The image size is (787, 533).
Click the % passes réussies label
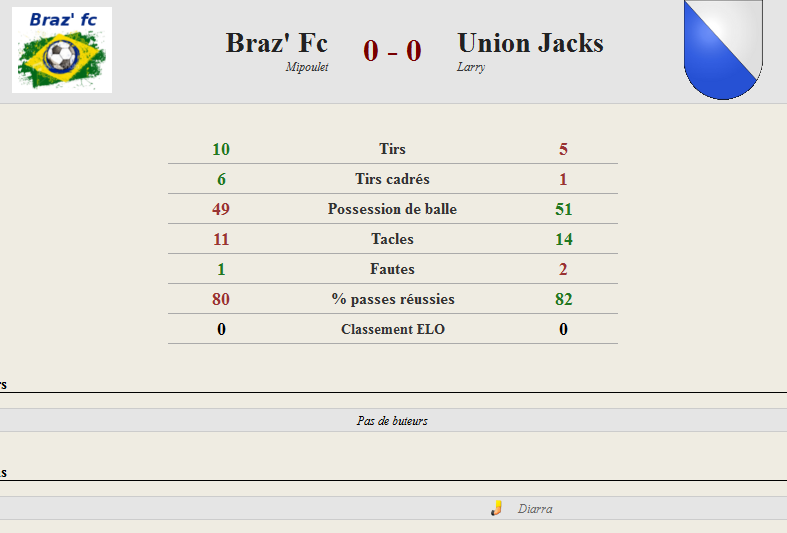tap(392, 299)
